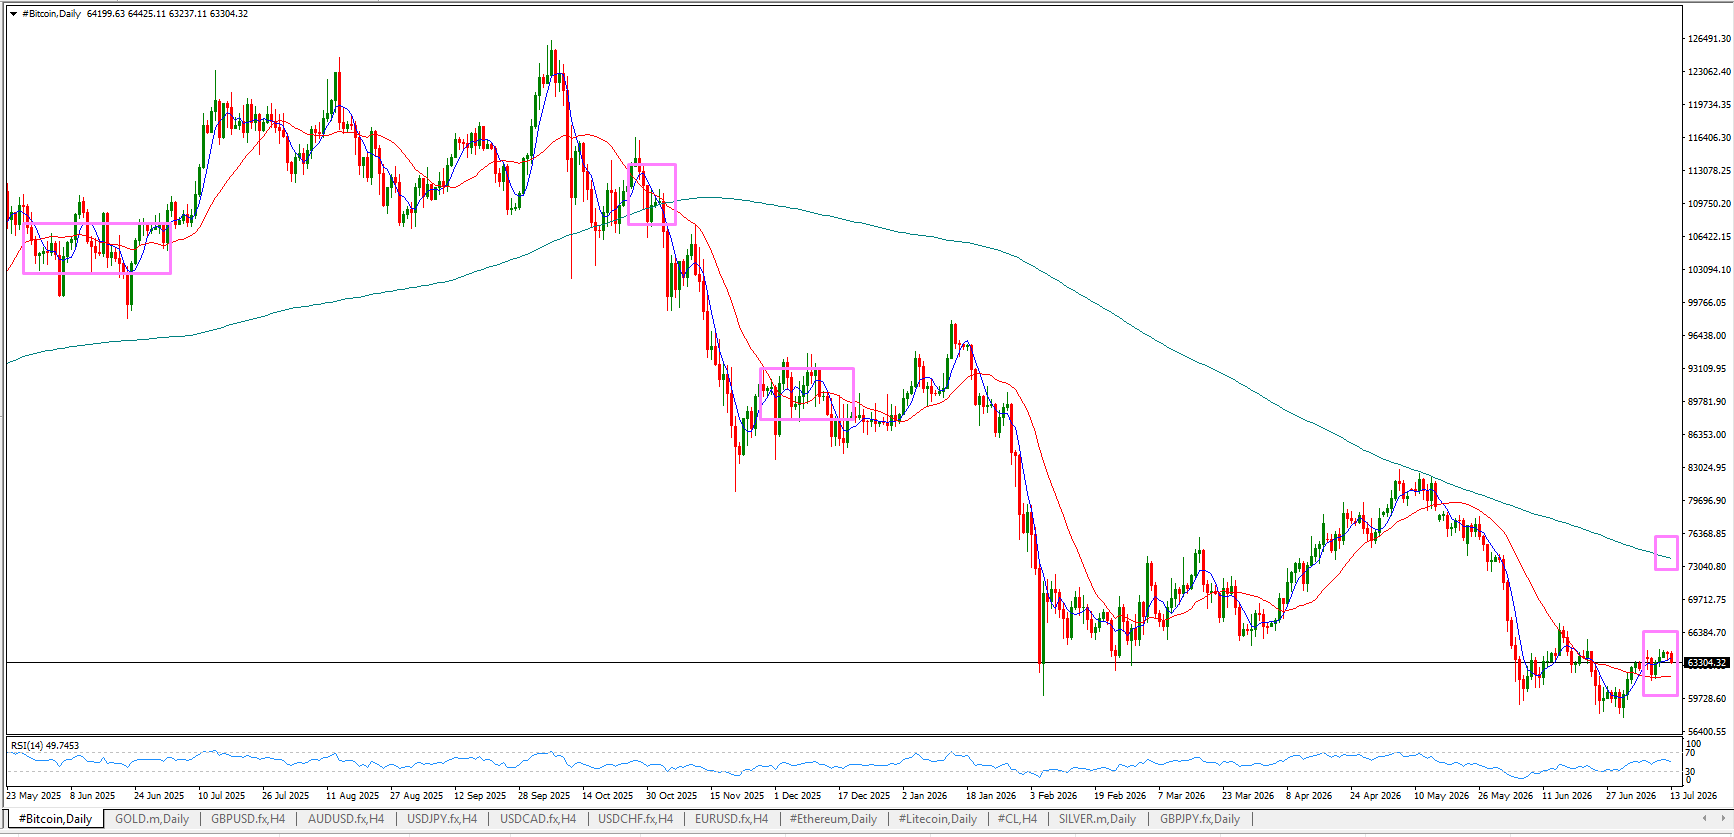Switch to the AUDUSD.fx,H4 tab
This screenshot has height=837, width=1734.
coord(346,819)
